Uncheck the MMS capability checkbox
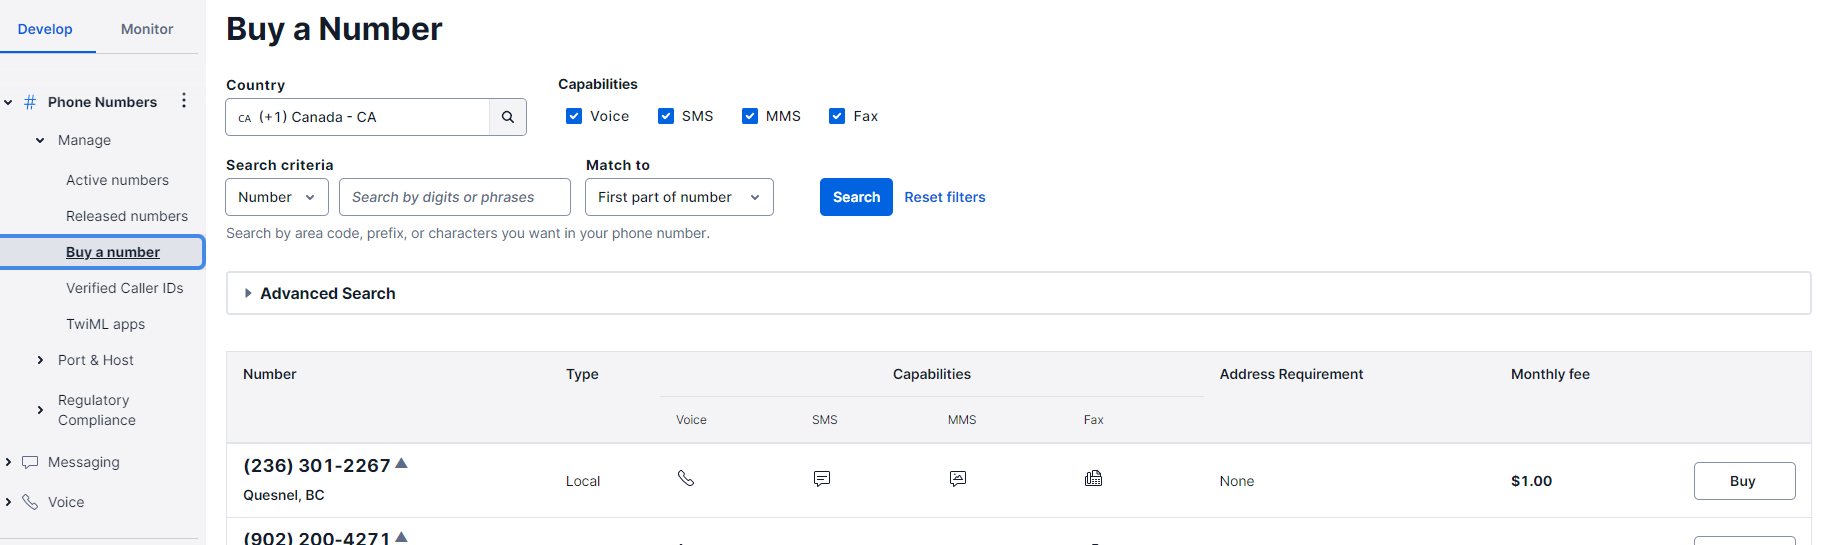Image resolution: width=1844 pixels, height=545 pixels. (x=750, y=116)
